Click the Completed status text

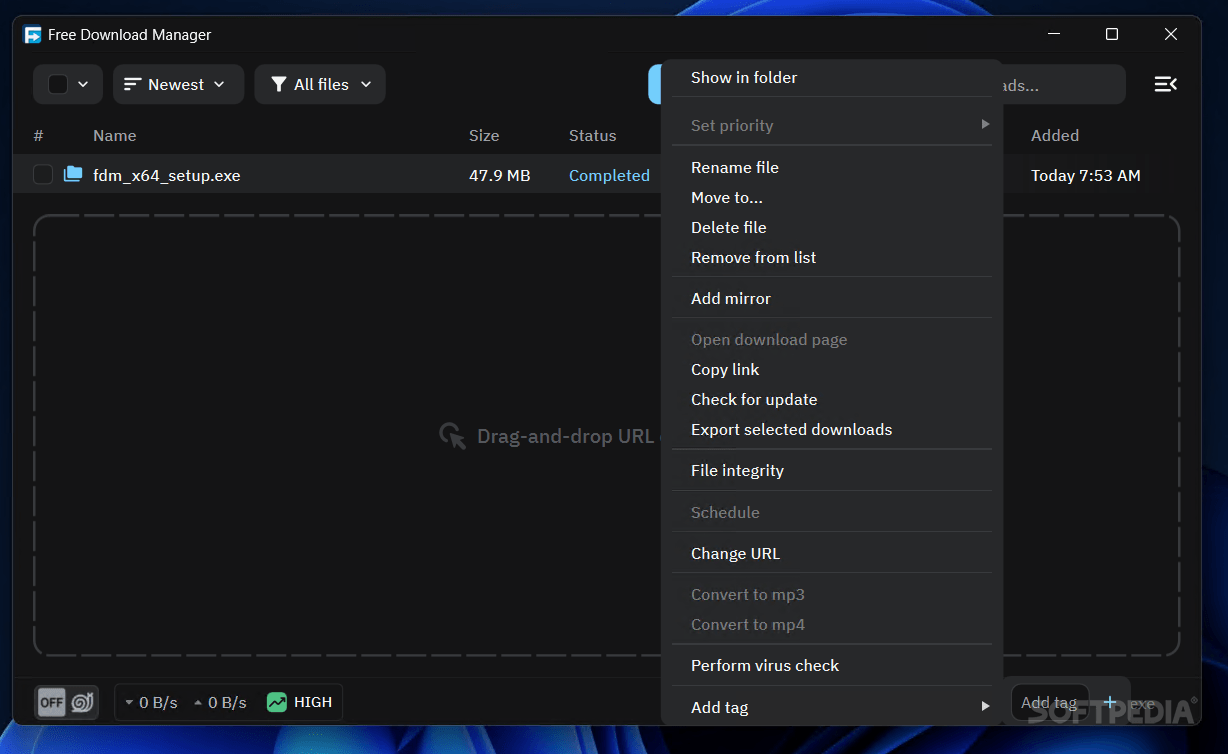(609, 175)
